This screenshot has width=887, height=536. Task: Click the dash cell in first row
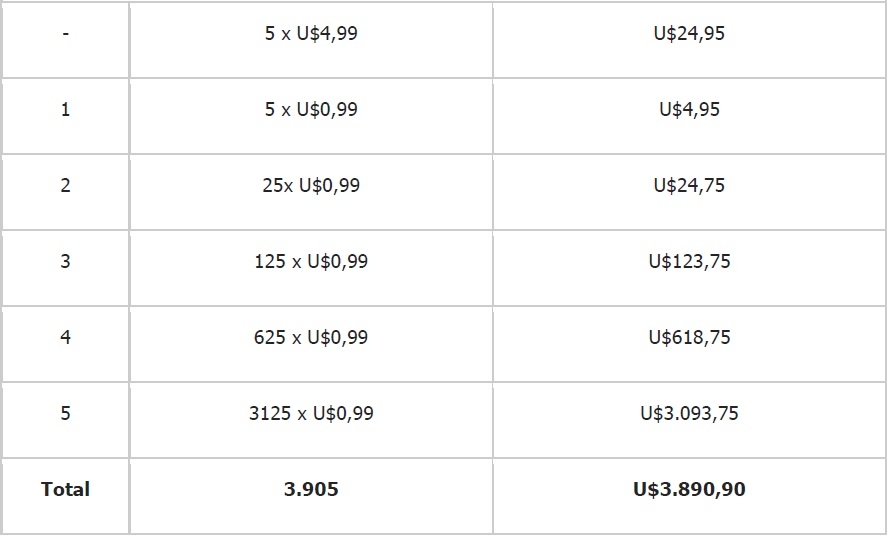pos(65,34)
